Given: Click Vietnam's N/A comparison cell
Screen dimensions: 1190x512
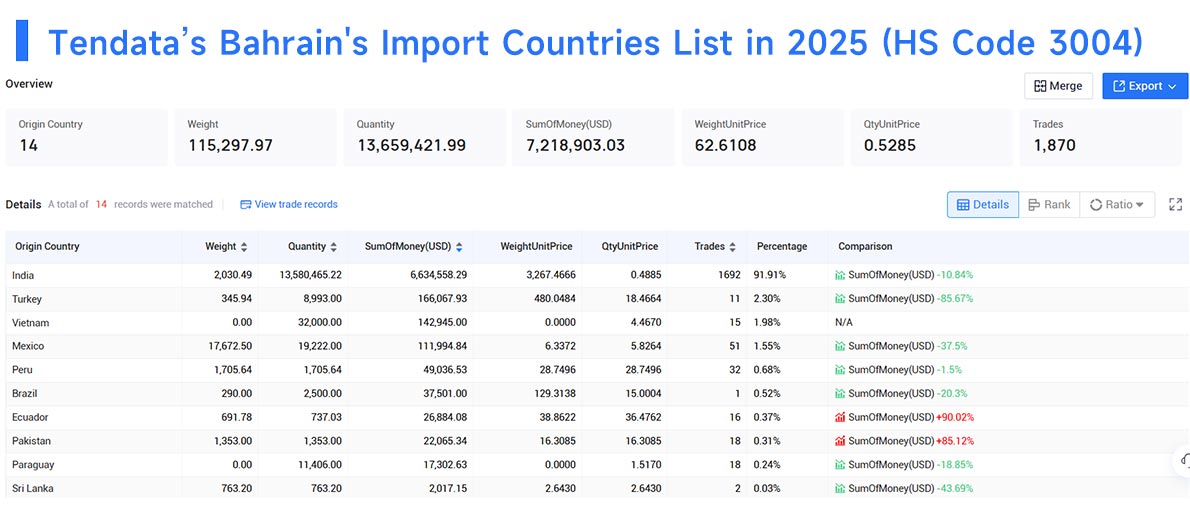Looking at the screenshot, I should [844, 322].
